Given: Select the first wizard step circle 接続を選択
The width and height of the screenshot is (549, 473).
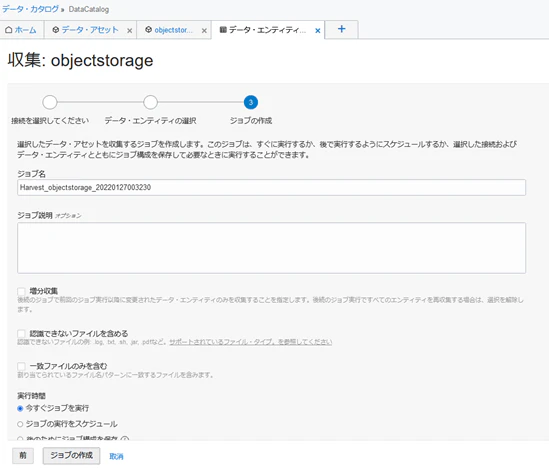Looking at the screenshot, I should [50, 102].
